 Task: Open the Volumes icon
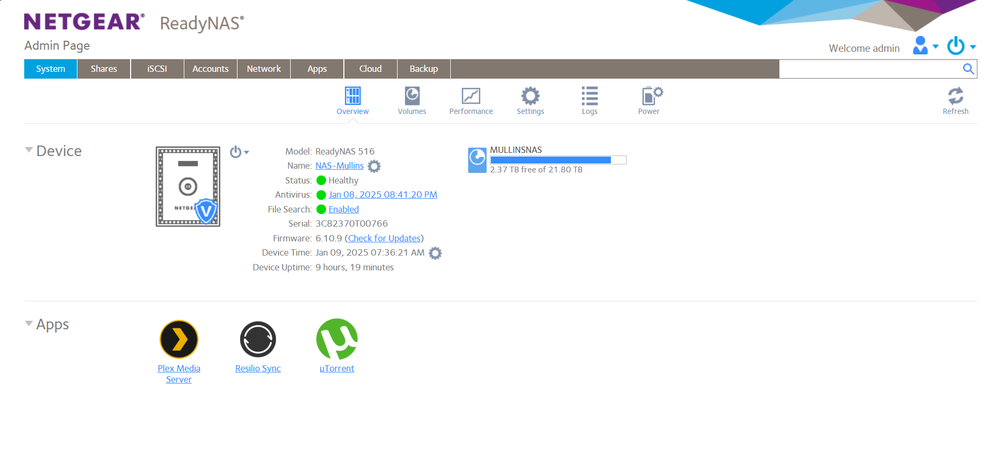click(x=412, y=96)
